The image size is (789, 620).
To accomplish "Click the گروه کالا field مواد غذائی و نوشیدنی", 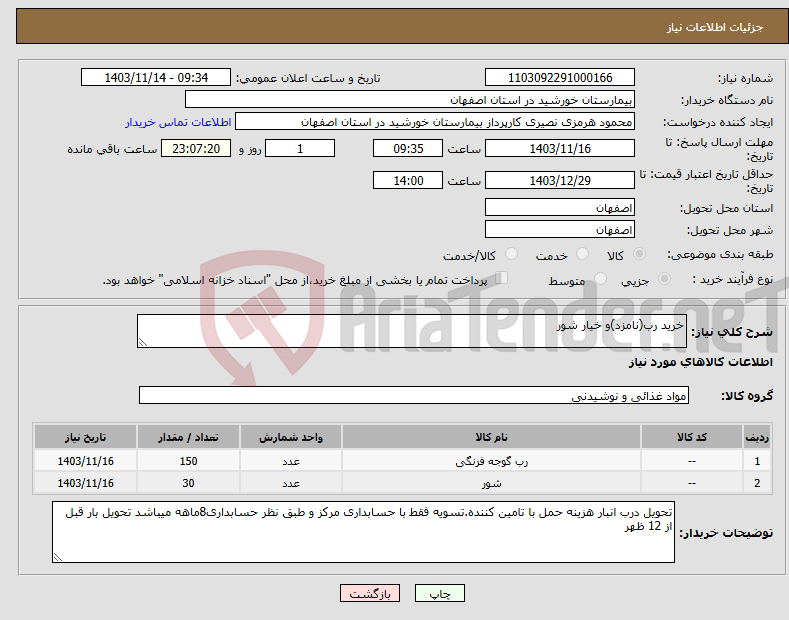I will click(x=414, y=396).
